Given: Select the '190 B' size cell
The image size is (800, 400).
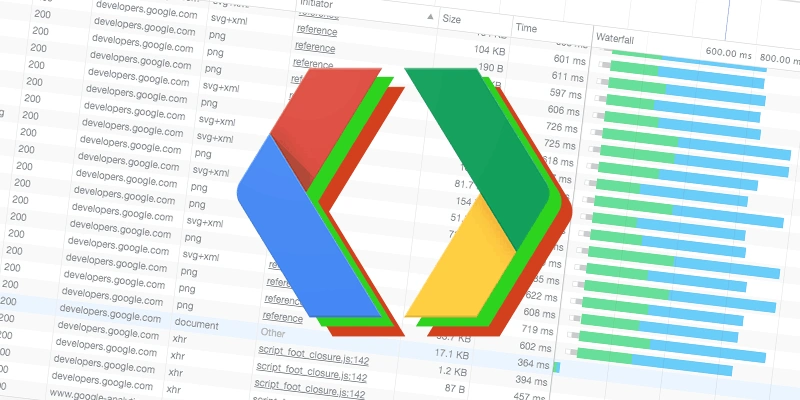Looking at the screenshot, I should (x=491, y=67).
